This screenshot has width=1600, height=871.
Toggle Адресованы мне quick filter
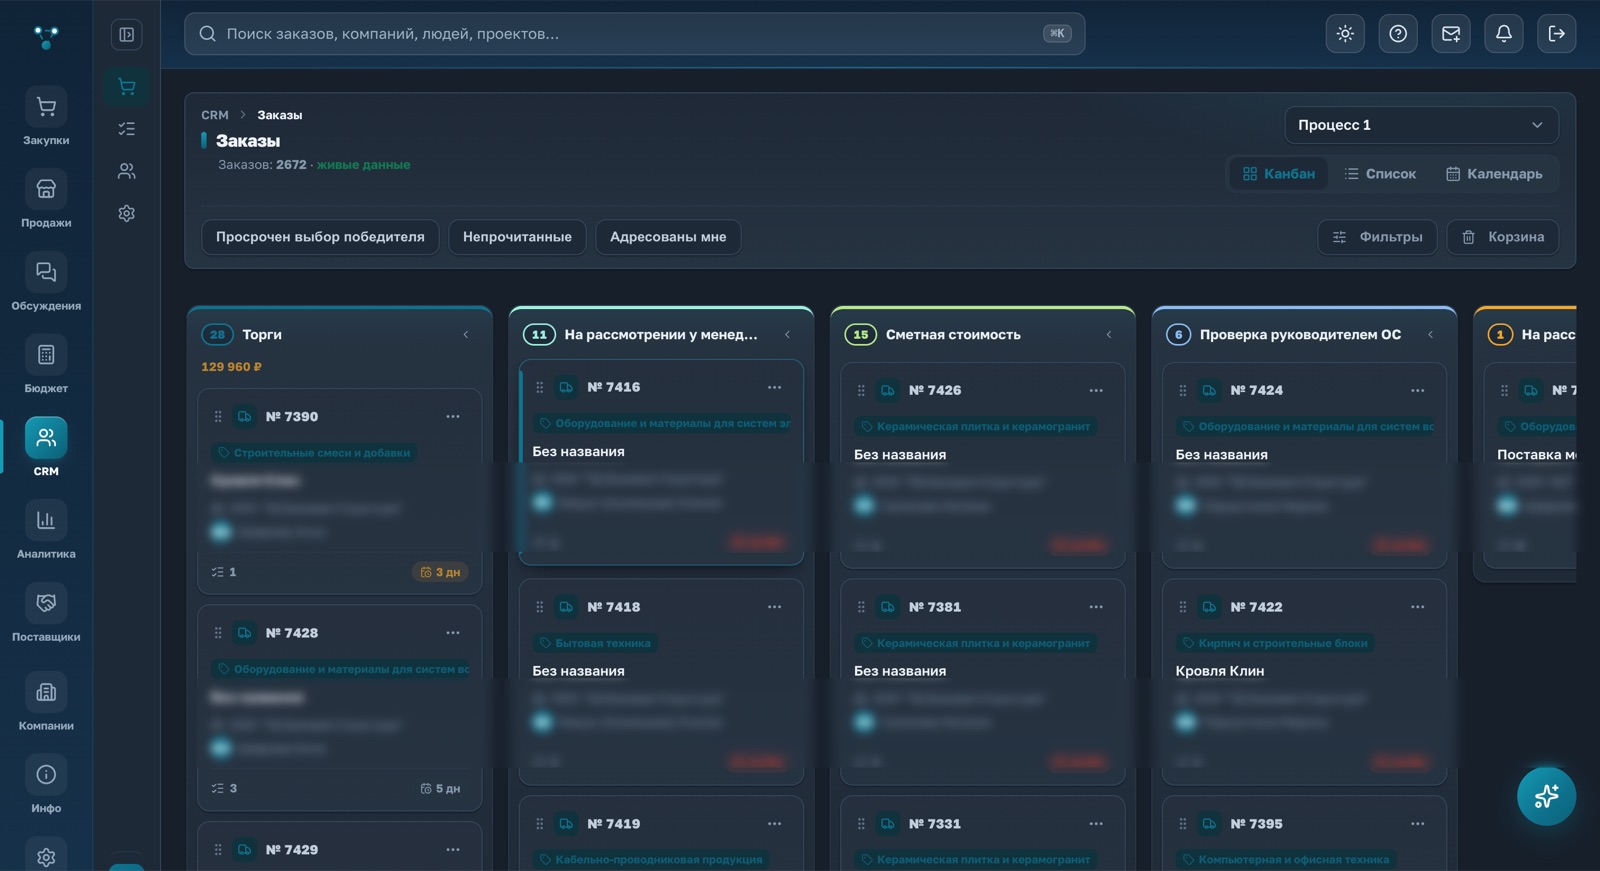[668, 237]
